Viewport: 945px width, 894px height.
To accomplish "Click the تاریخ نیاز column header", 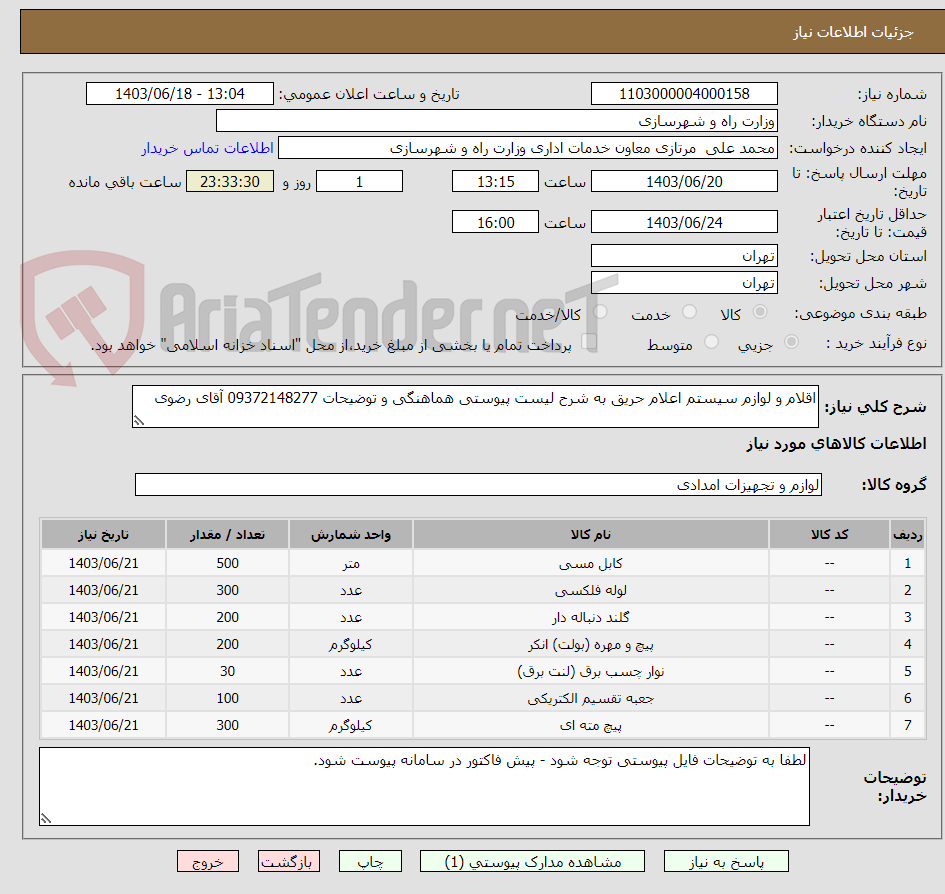I will tap(103, 535).
